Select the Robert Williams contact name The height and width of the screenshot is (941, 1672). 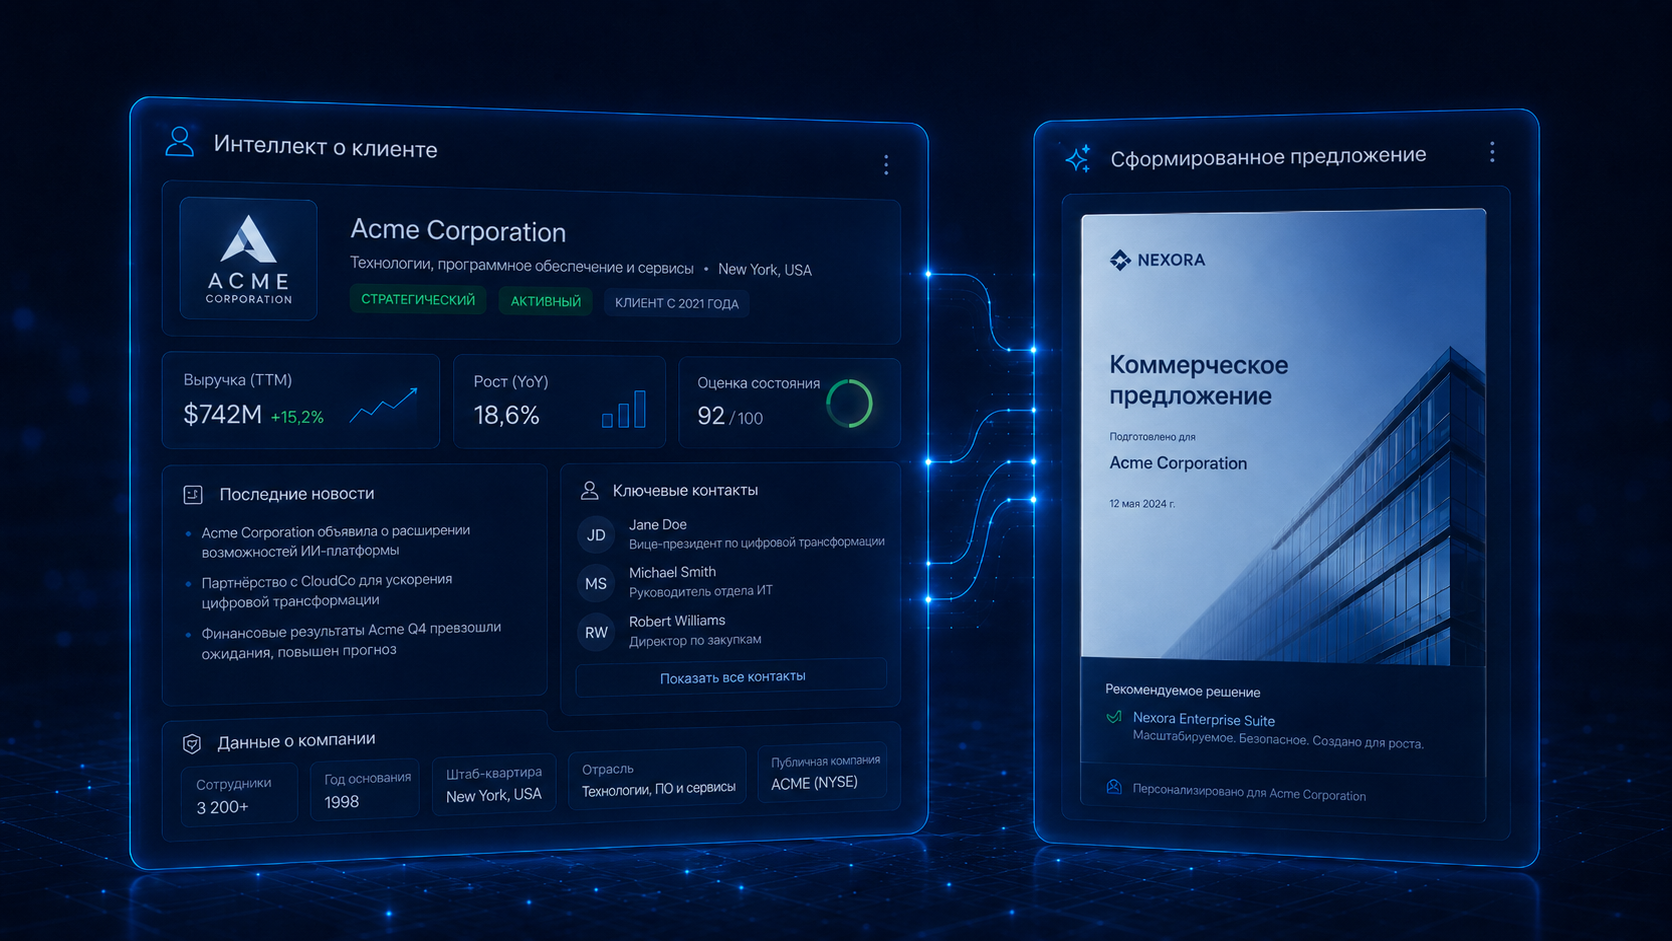677,621
